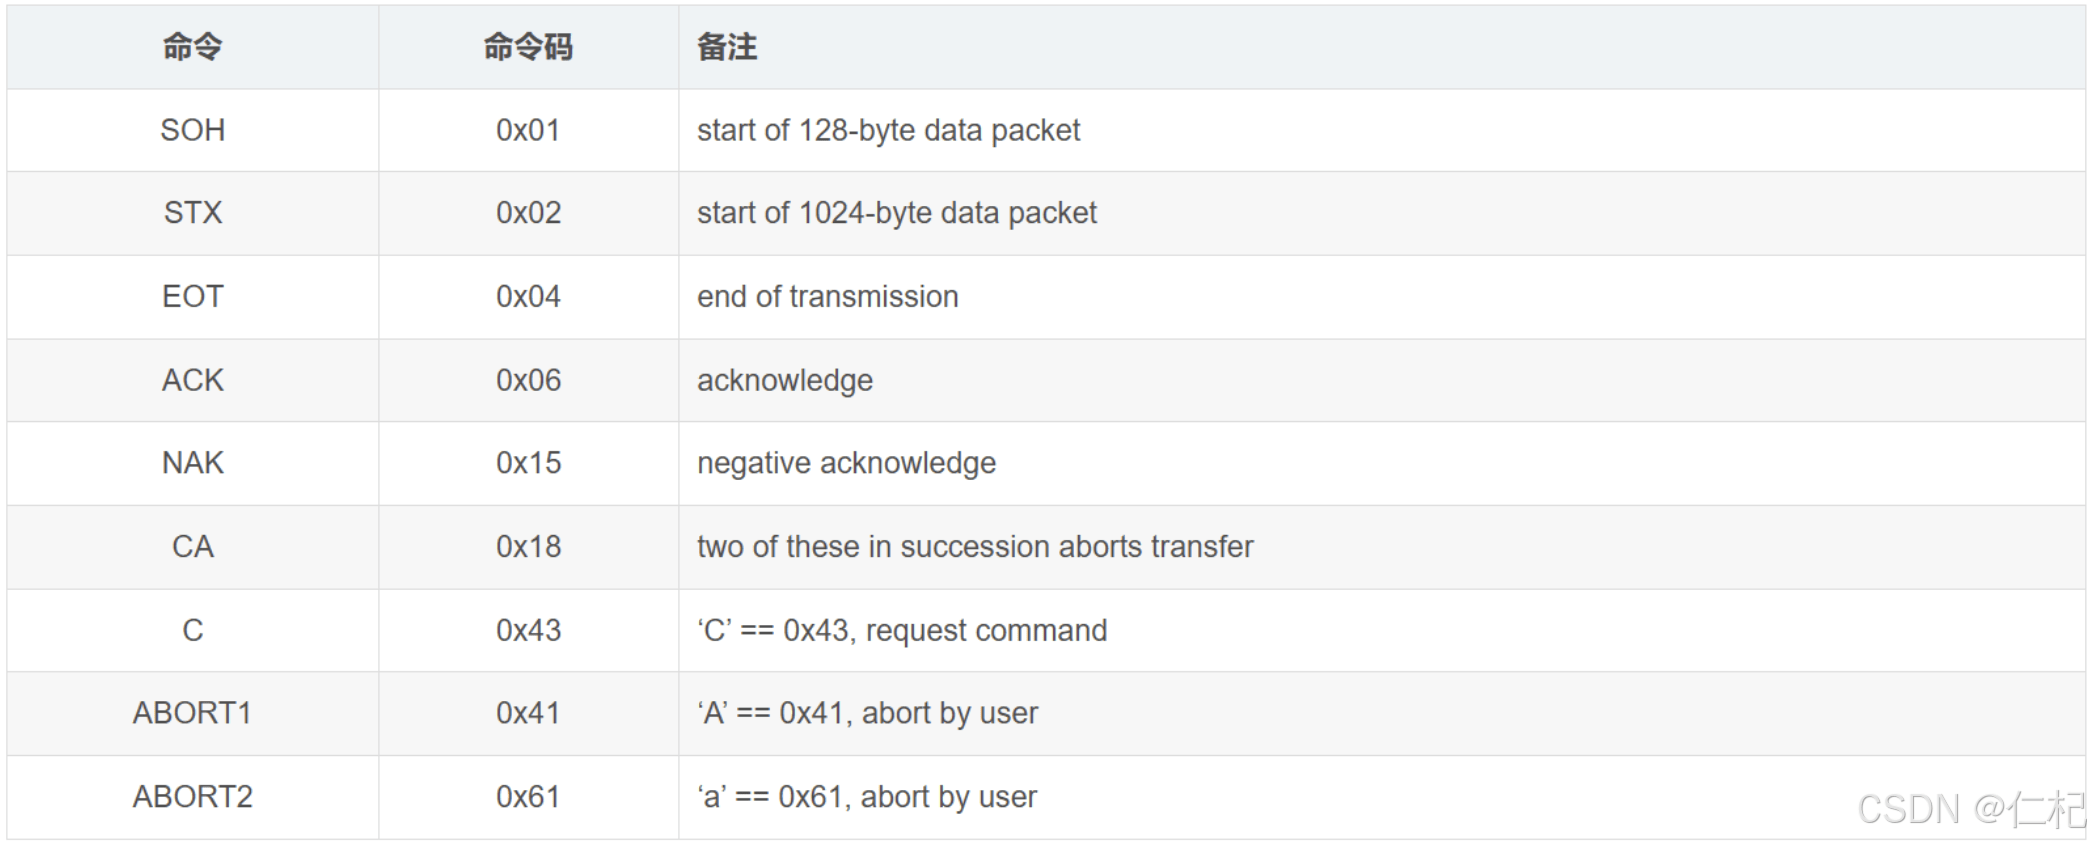The image size is (2091, 843).
Task: Click the ABORT2 command cell
Action: 192,797
